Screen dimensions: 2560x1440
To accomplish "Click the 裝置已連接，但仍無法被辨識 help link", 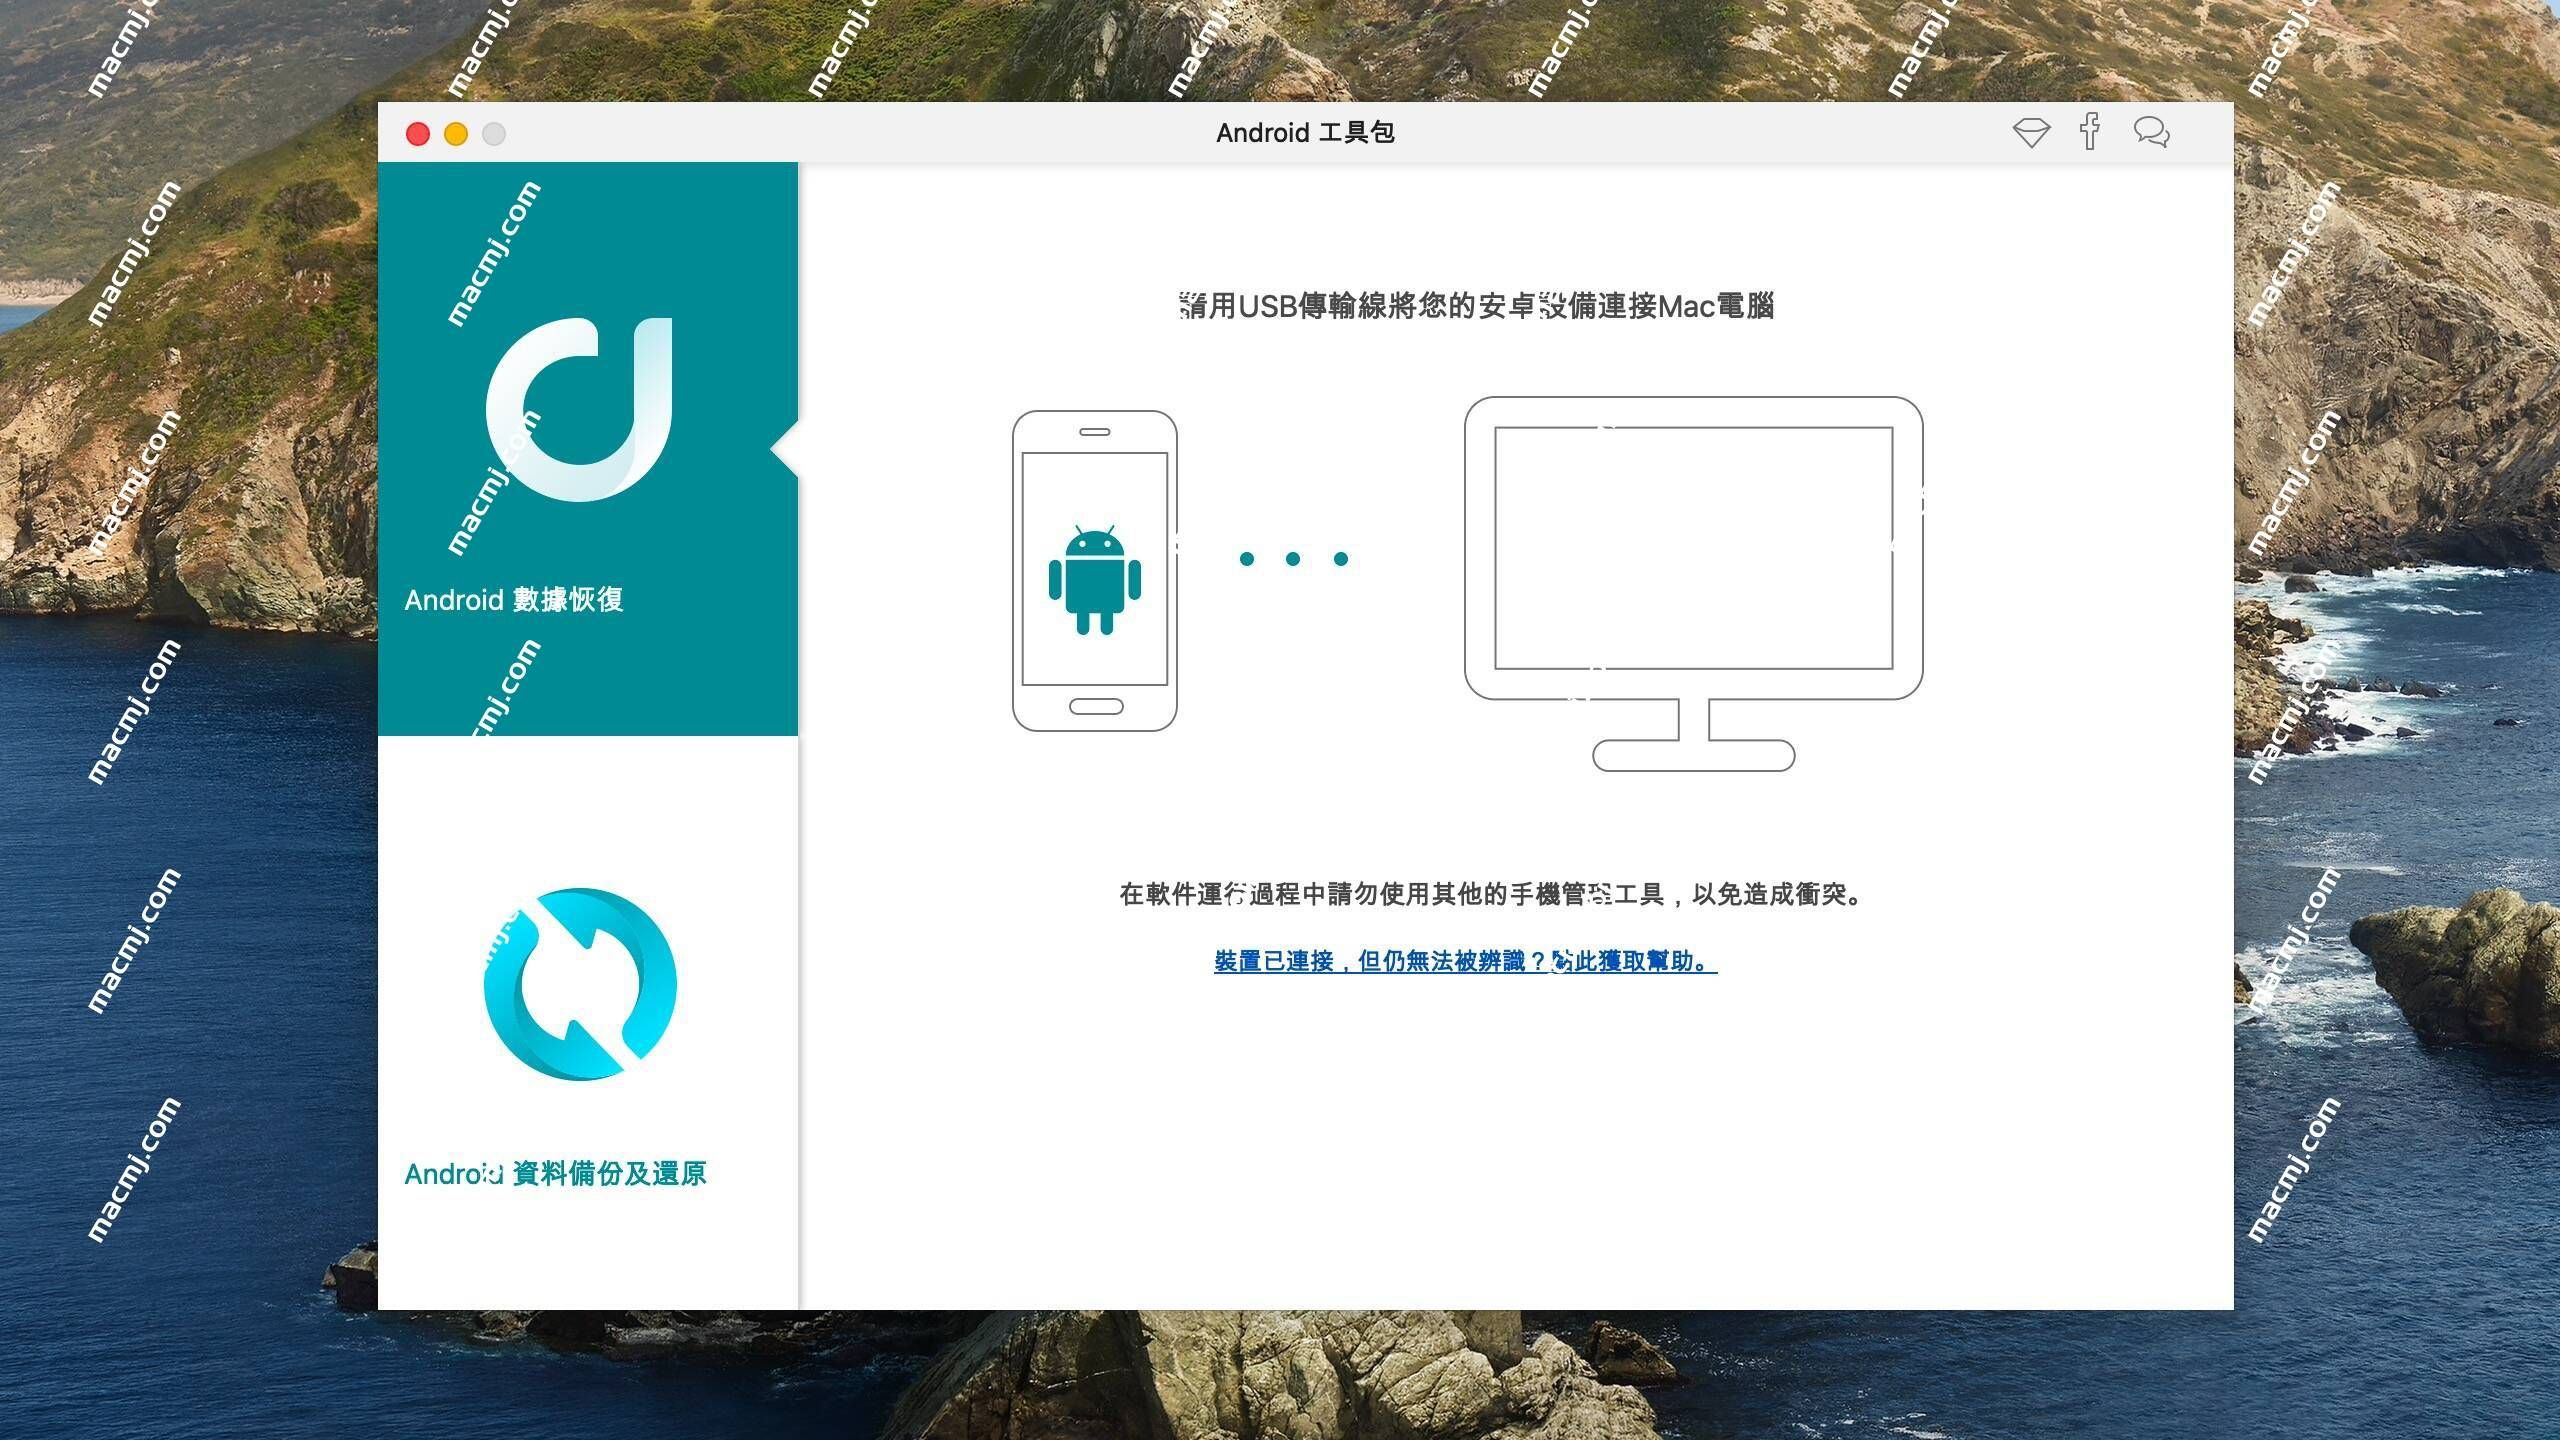I will 1466,961.
